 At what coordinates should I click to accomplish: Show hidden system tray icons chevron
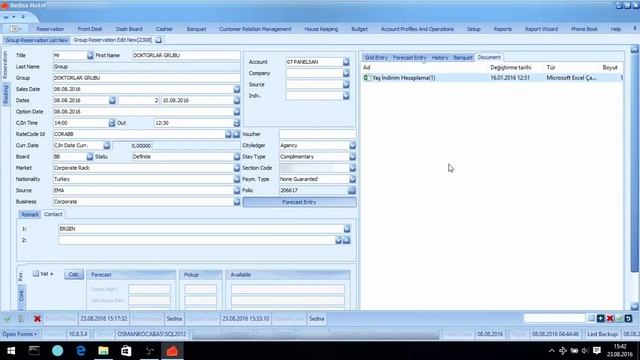[x=551, y=351]
